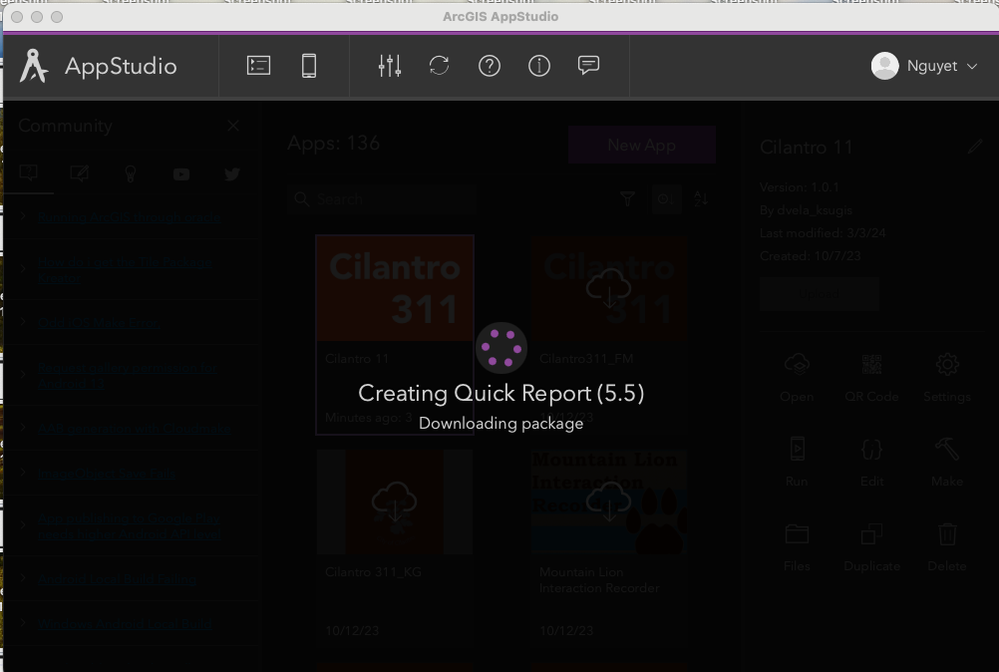This screenshot has width=999, height=672.
Task: Click the AppStudio logo
Action: pyautogui.click(x=34, y=66)
